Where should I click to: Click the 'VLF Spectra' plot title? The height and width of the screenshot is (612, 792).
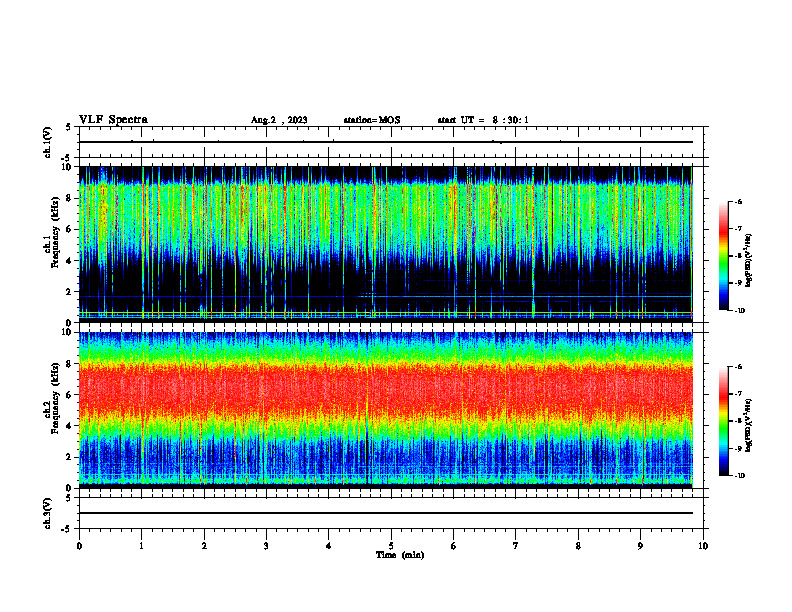pyautogui.click(x=113, y=120)
